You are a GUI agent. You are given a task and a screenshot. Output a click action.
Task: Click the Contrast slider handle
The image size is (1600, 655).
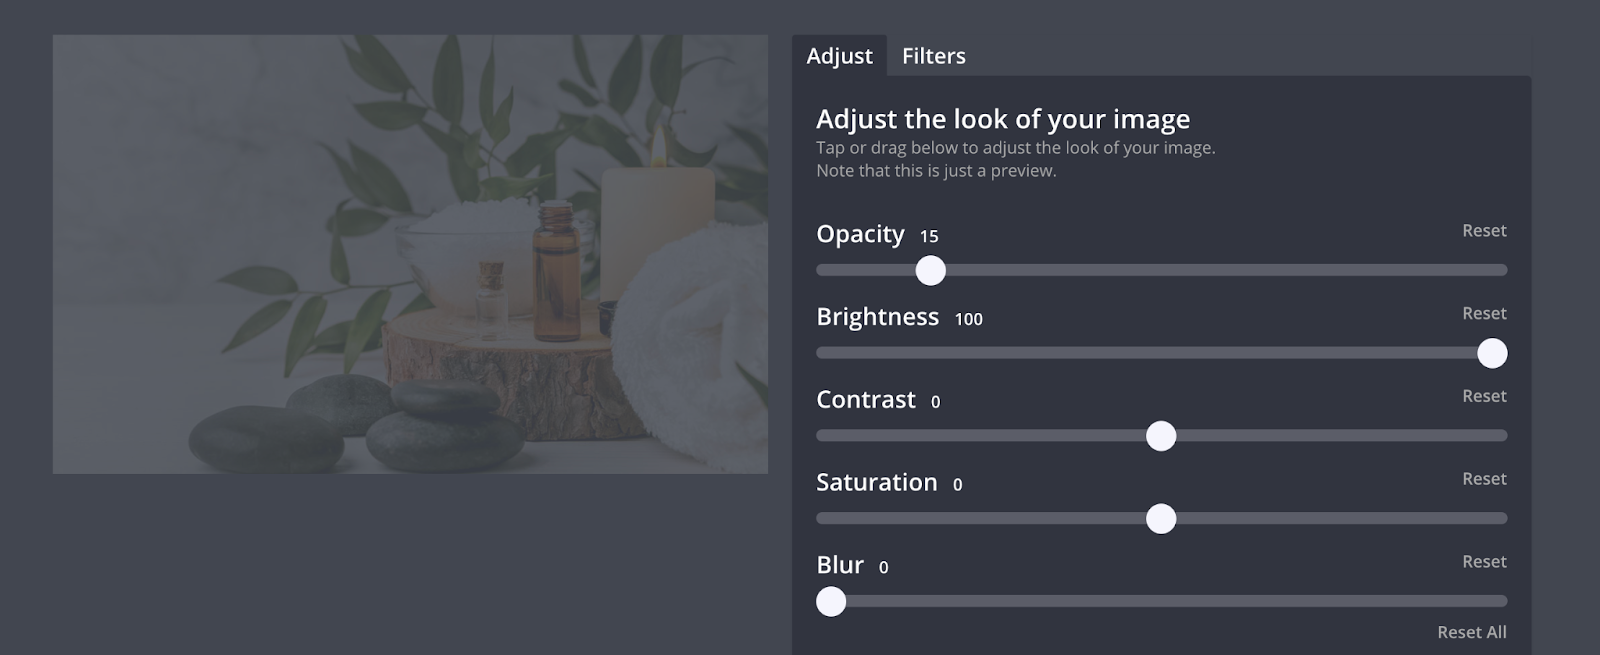tap(1160, 436)
